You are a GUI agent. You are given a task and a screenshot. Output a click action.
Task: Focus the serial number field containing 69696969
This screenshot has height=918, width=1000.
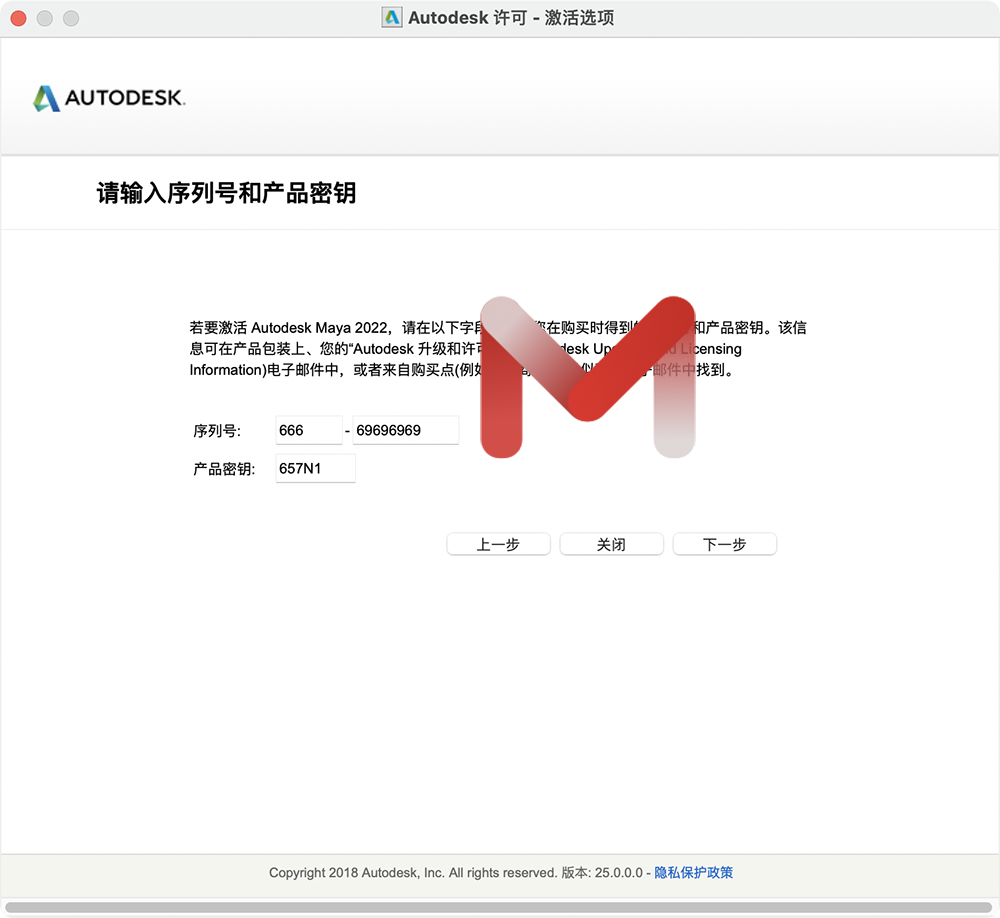point(406,430)
